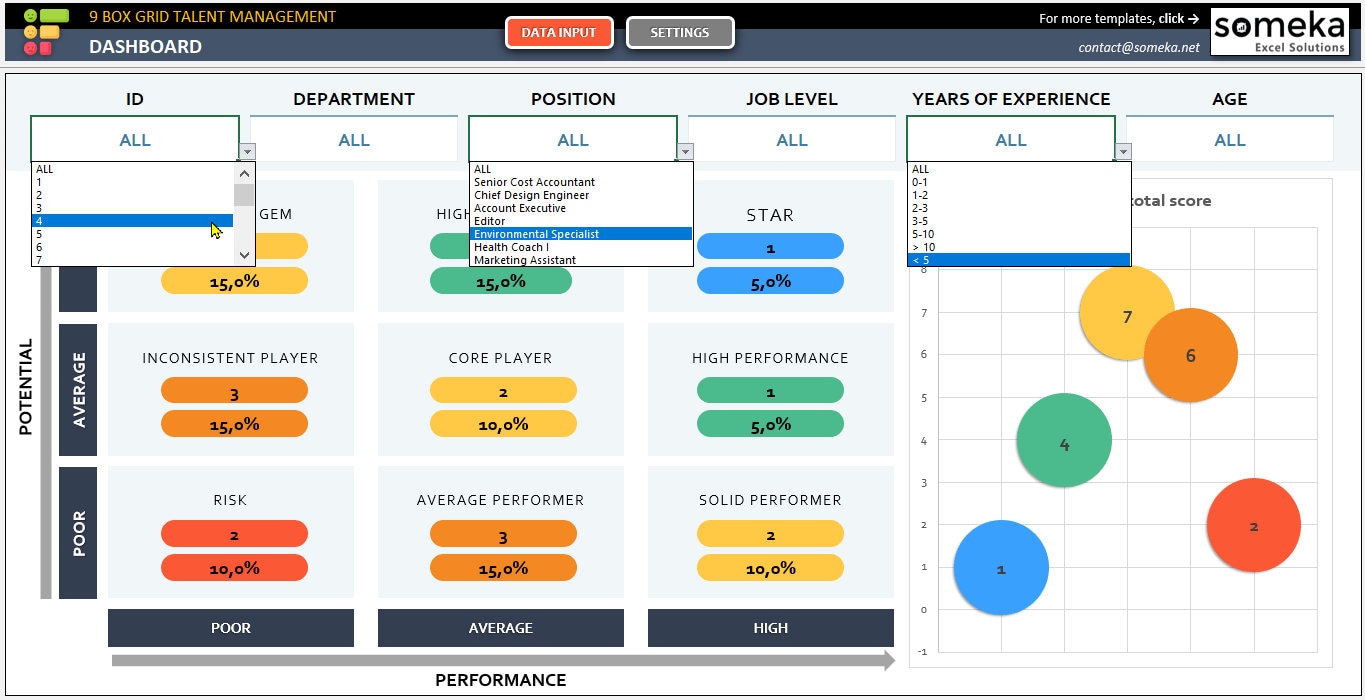The height and width of the screenshot is (700, 1365).
Task: Click inside the ID filter box showing ALL
Action: (x=135, y=139)
